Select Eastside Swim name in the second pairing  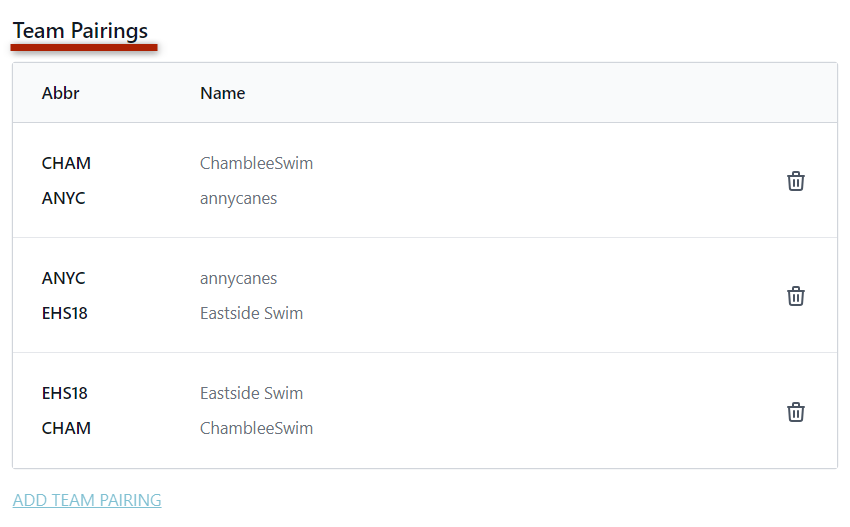click(251, 313)
